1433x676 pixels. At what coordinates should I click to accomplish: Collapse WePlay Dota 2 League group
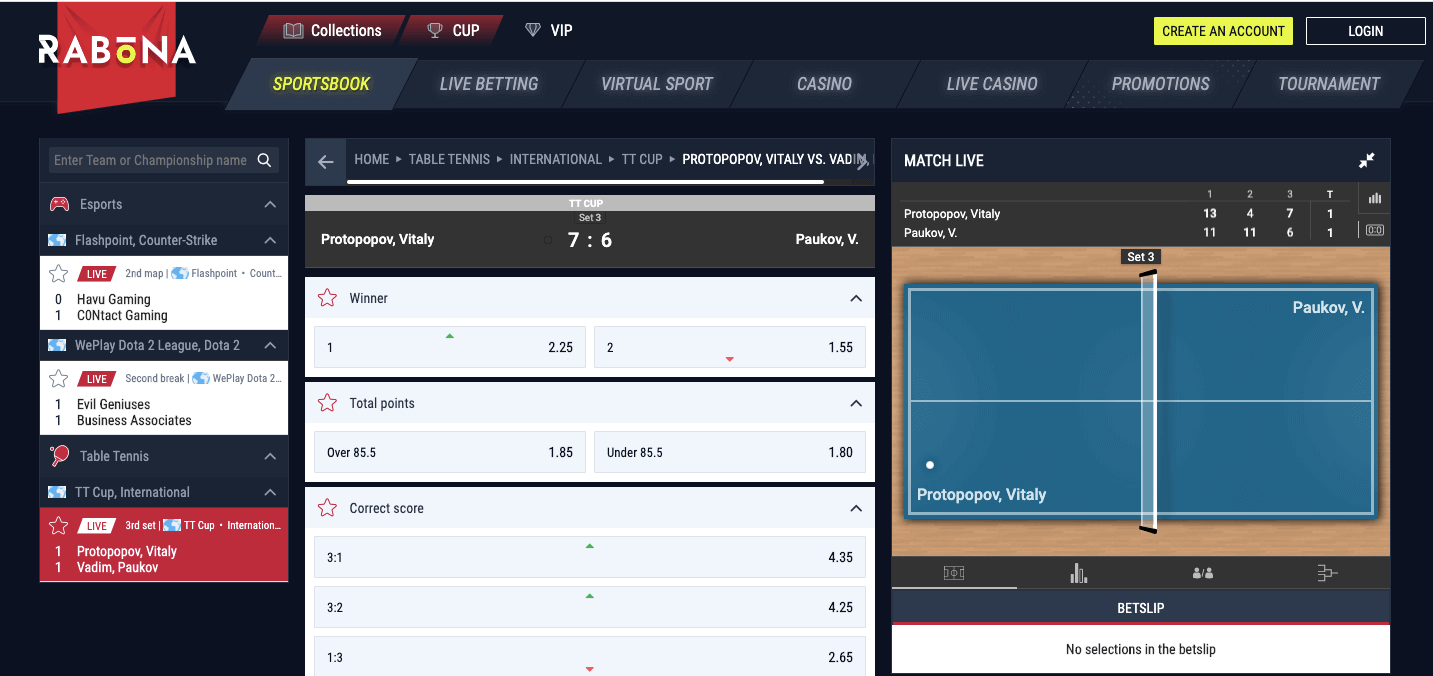click(x=270, y=345)
